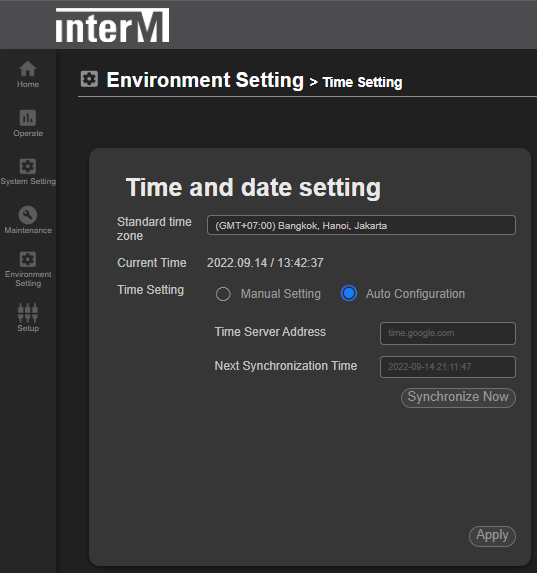Open the Operate bar-chart icon
Image resolution: width=537 pixels, height=573 pixels.
[x=28, y=118]
